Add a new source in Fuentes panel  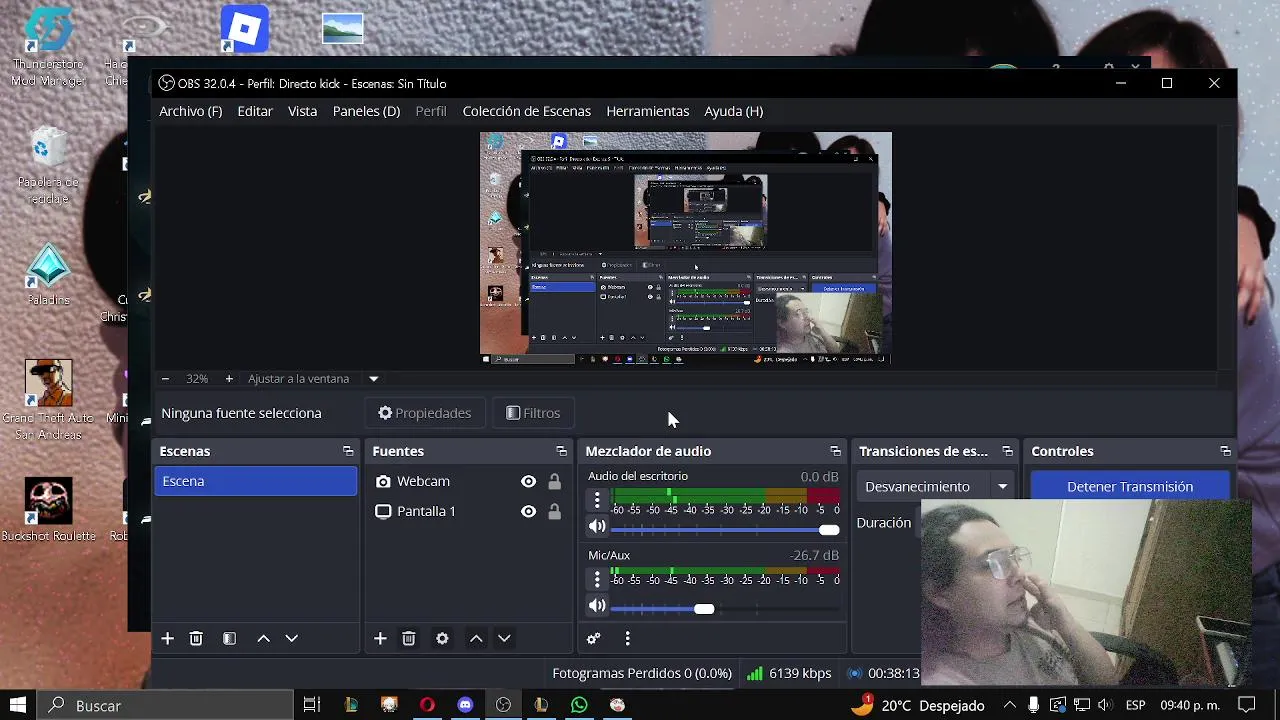click(x=380, y=638)
